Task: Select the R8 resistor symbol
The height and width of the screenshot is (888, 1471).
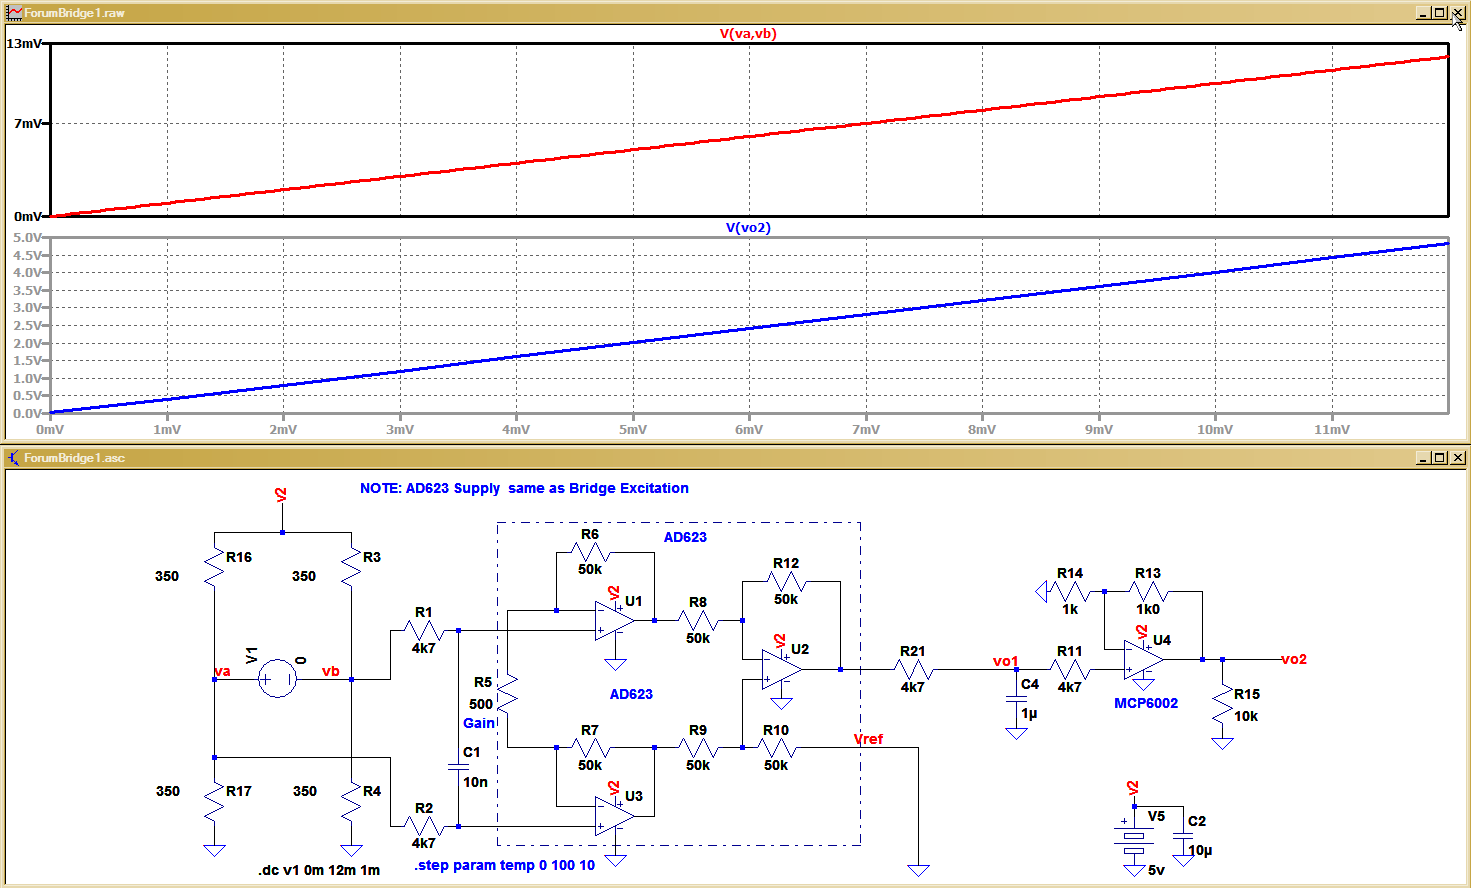Action: (x=698, y=621)
